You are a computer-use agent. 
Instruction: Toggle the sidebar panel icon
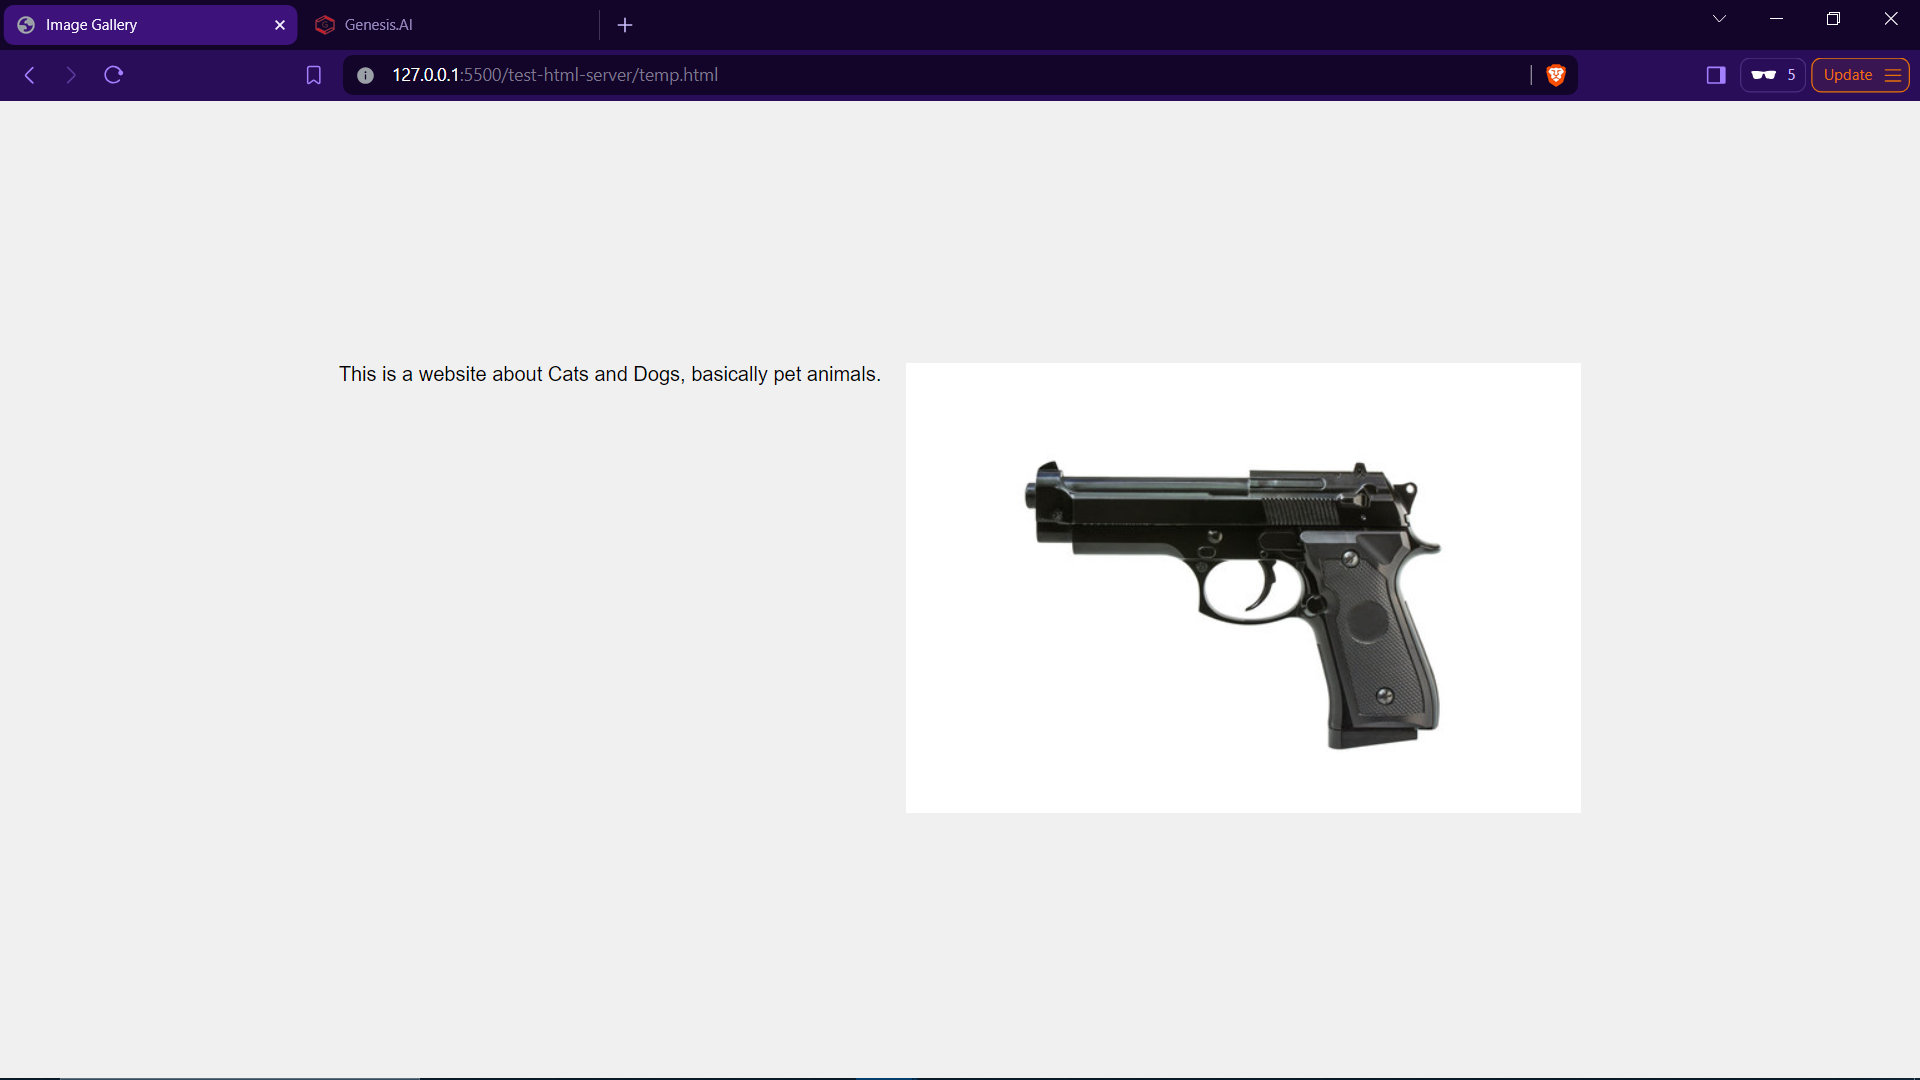point(1716,75)
